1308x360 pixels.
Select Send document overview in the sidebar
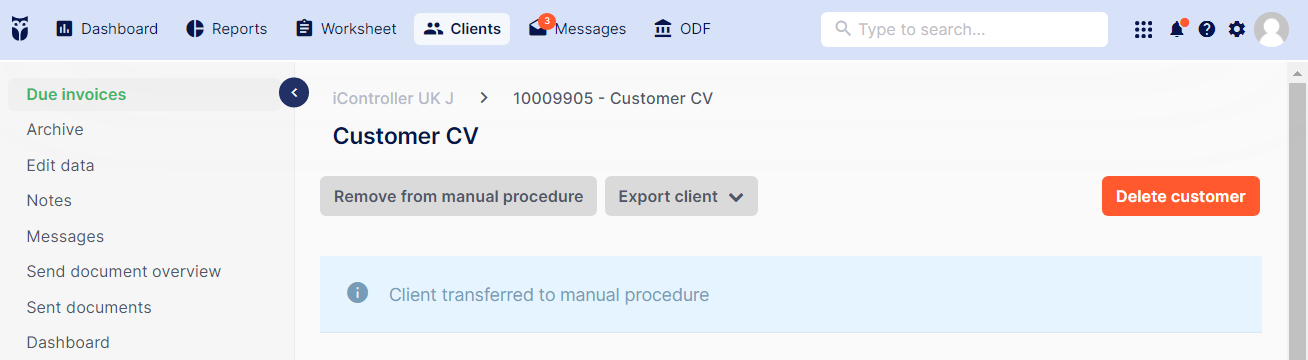pos(124,271)
